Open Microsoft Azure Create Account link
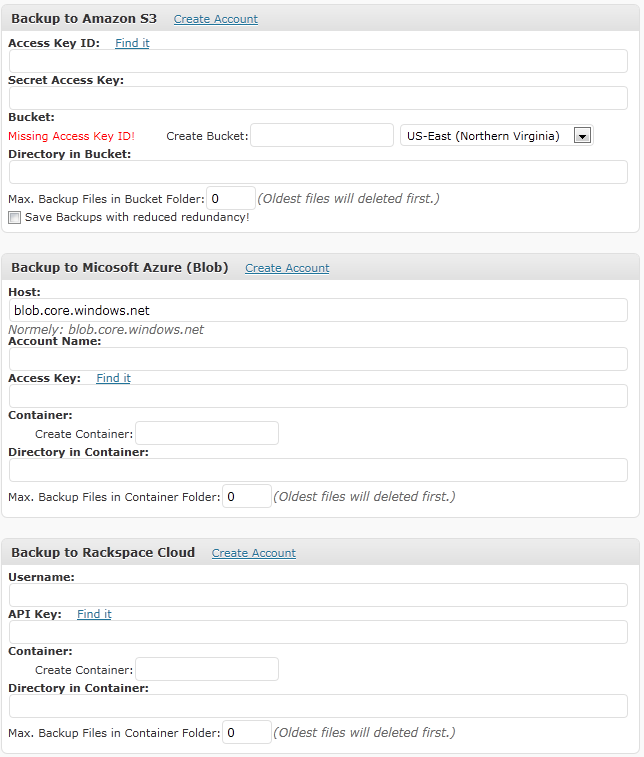This screenshot has height=757, width=644. pos(287,268)
